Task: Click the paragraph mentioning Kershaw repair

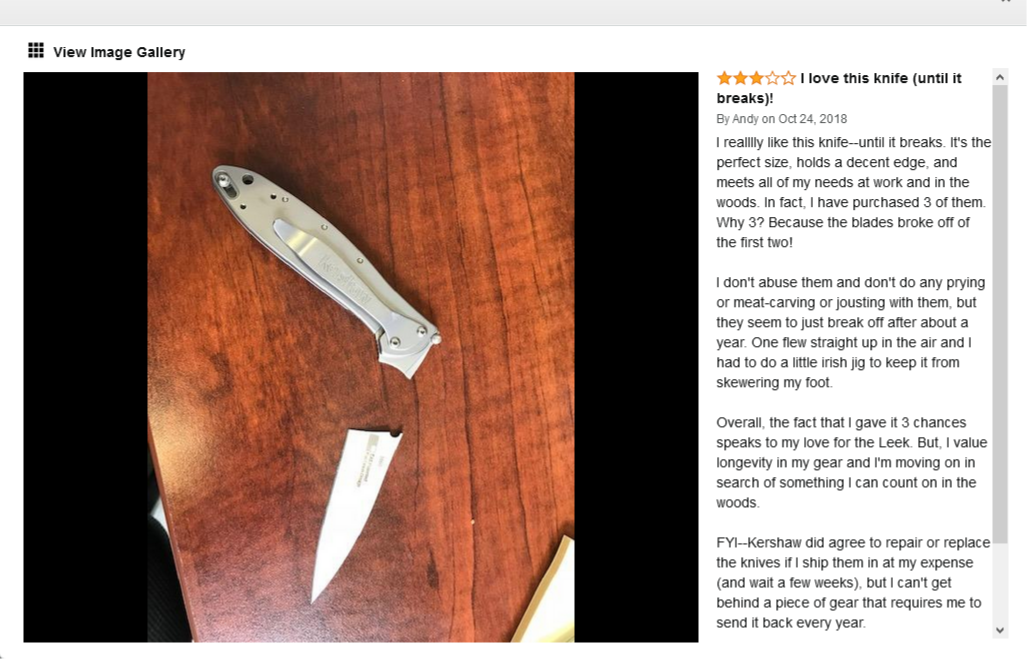Action: coord(853,582)
